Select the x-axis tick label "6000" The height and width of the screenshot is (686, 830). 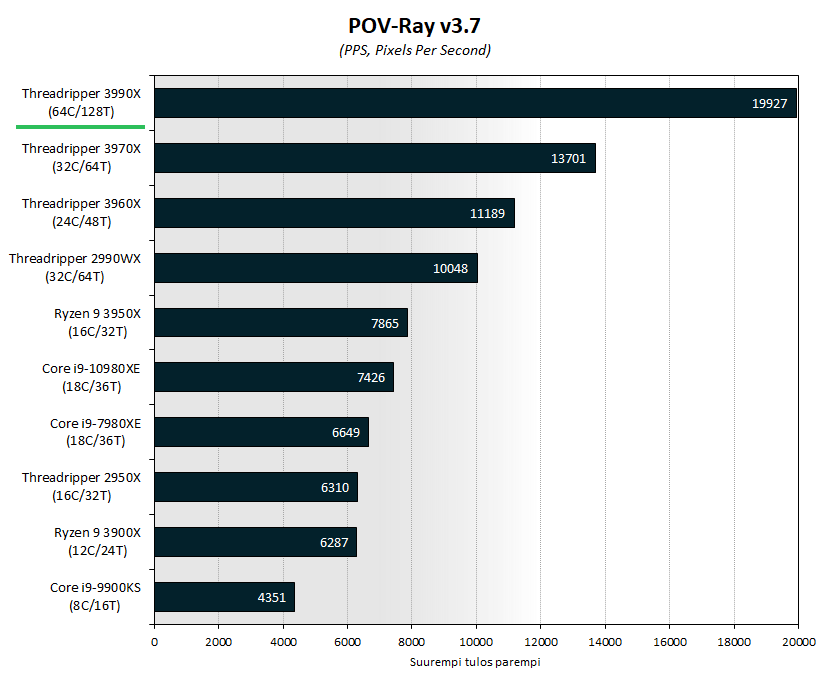pos(347,642)
